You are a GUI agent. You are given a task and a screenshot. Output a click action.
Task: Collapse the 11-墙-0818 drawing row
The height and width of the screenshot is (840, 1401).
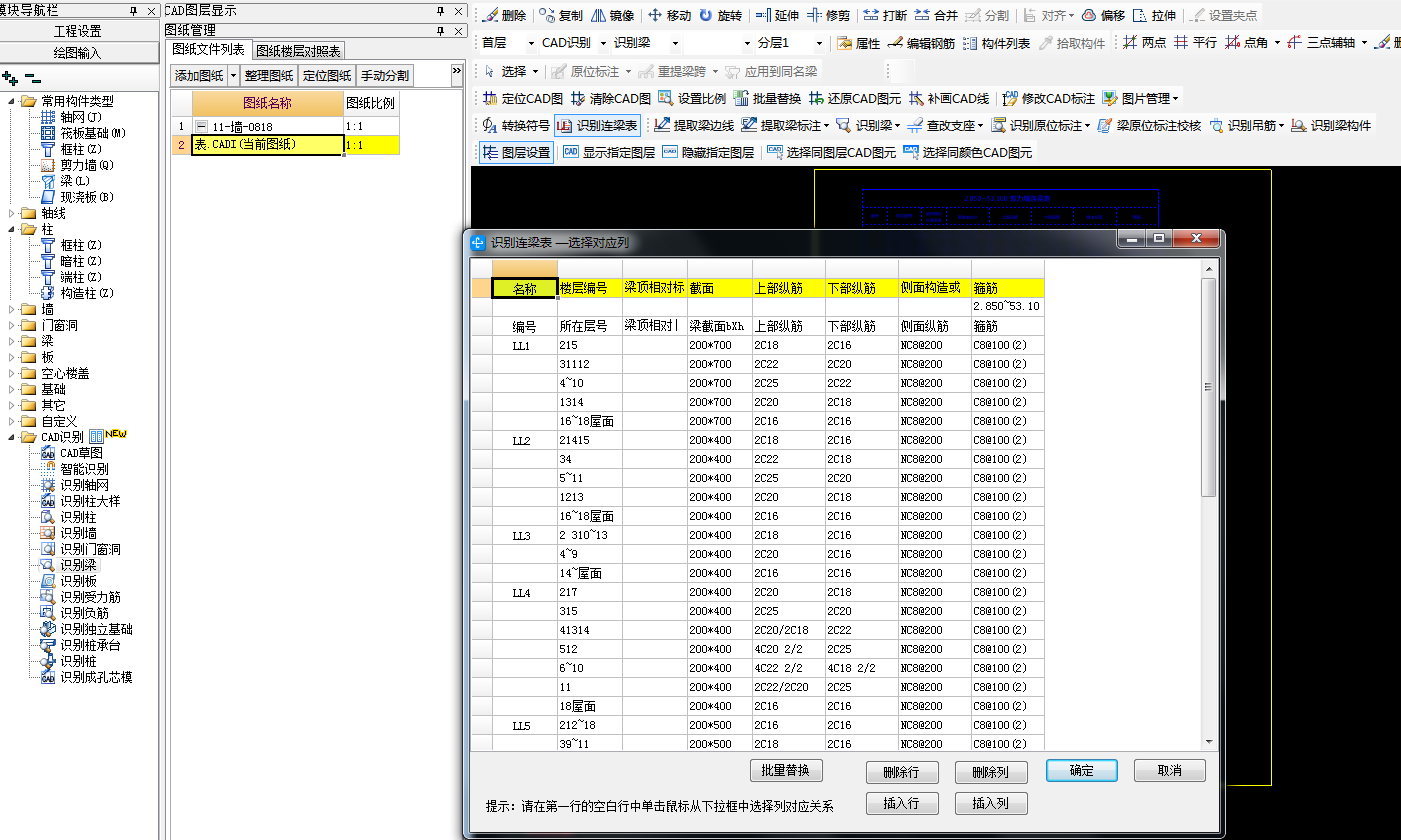[x=201, y=127]
